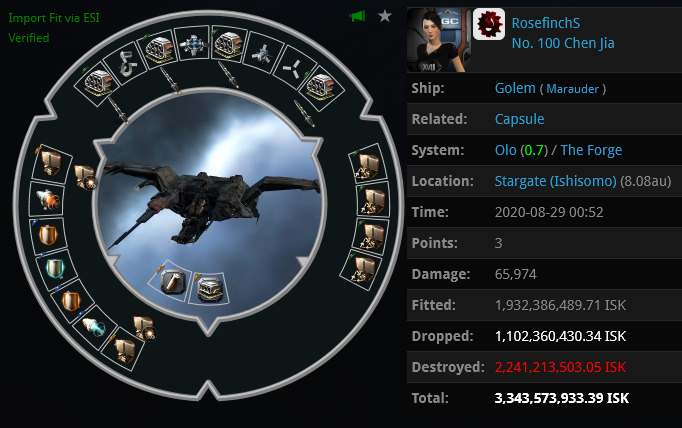Image resolution: width=682 pixels, height=428 pixels.
Task: Click the rig icon beside the brass cylinder rig
Action: [209, 288]
